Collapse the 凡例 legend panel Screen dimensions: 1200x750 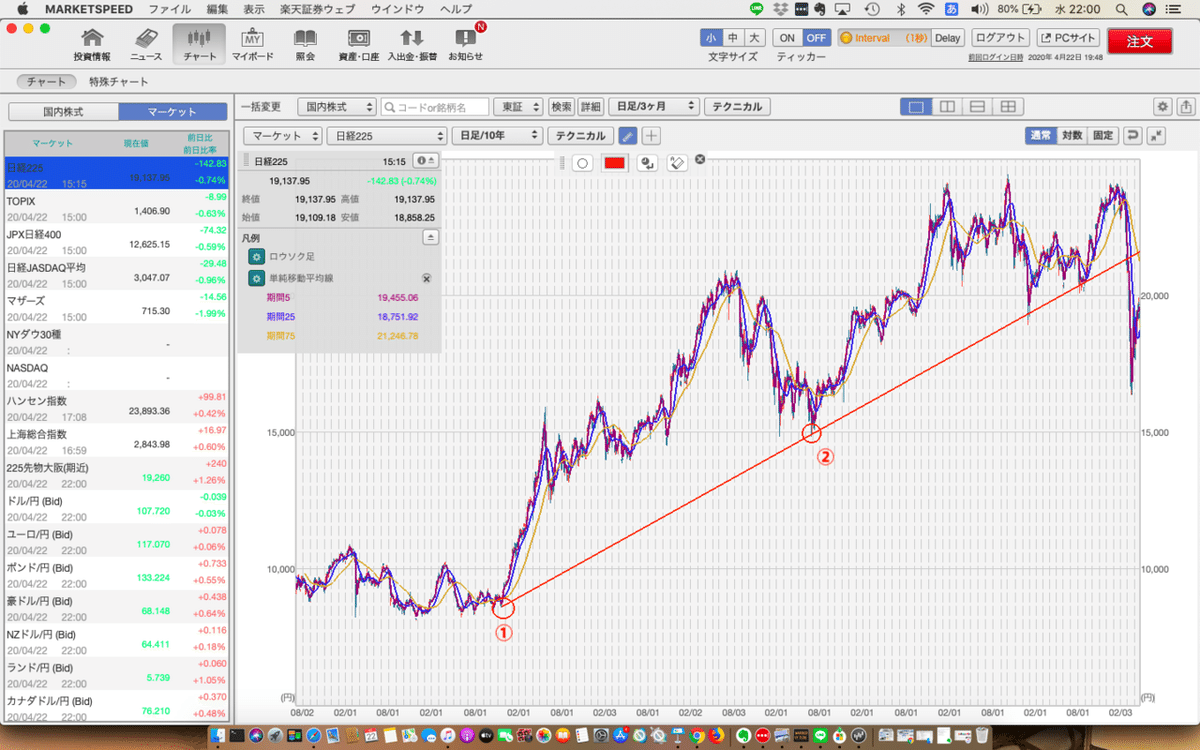click(x=431, y=237)
